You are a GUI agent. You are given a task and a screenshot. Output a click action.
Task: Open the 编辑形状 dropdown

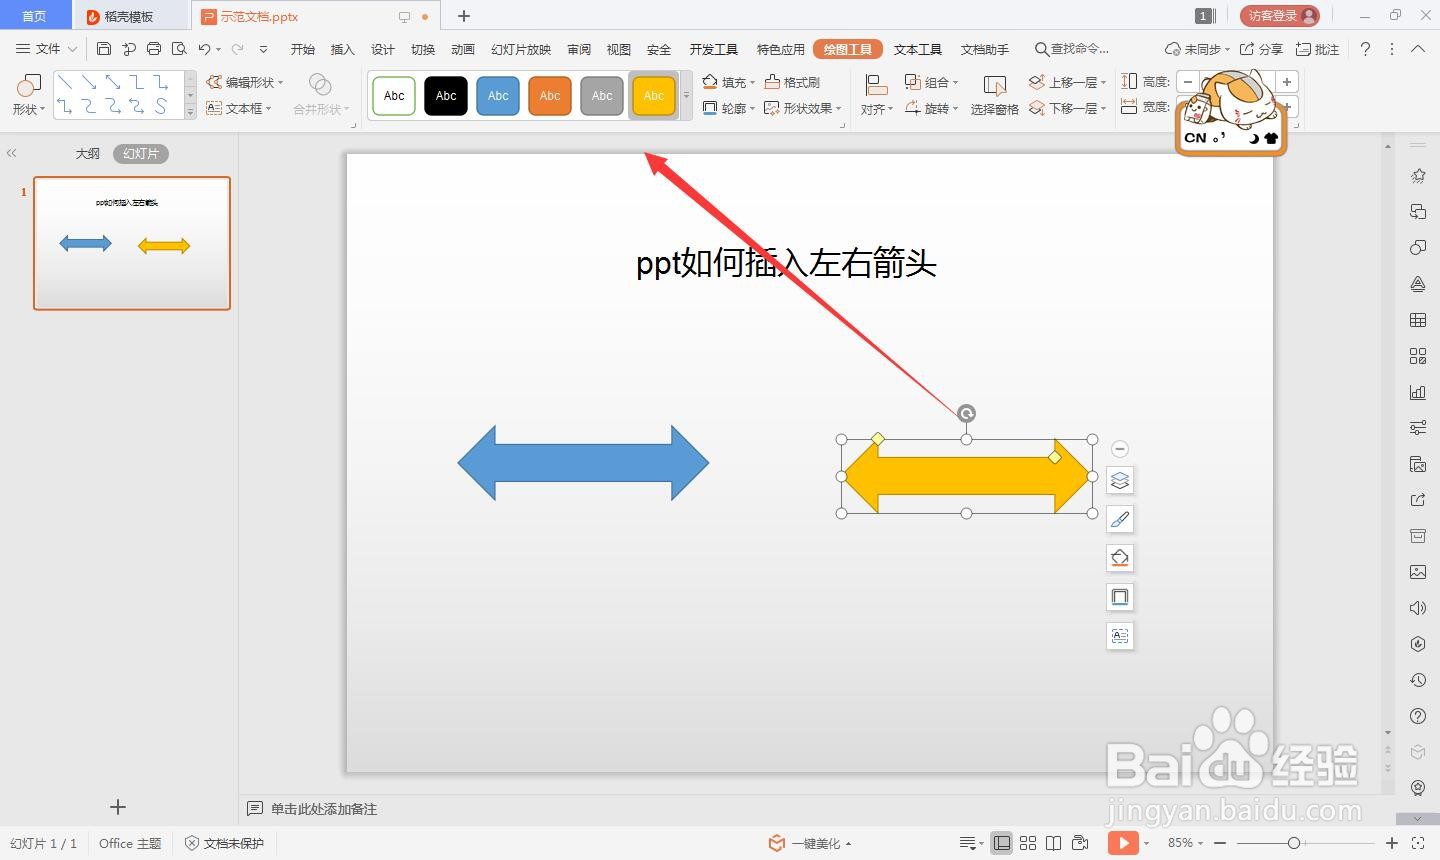tap(245, 82)
